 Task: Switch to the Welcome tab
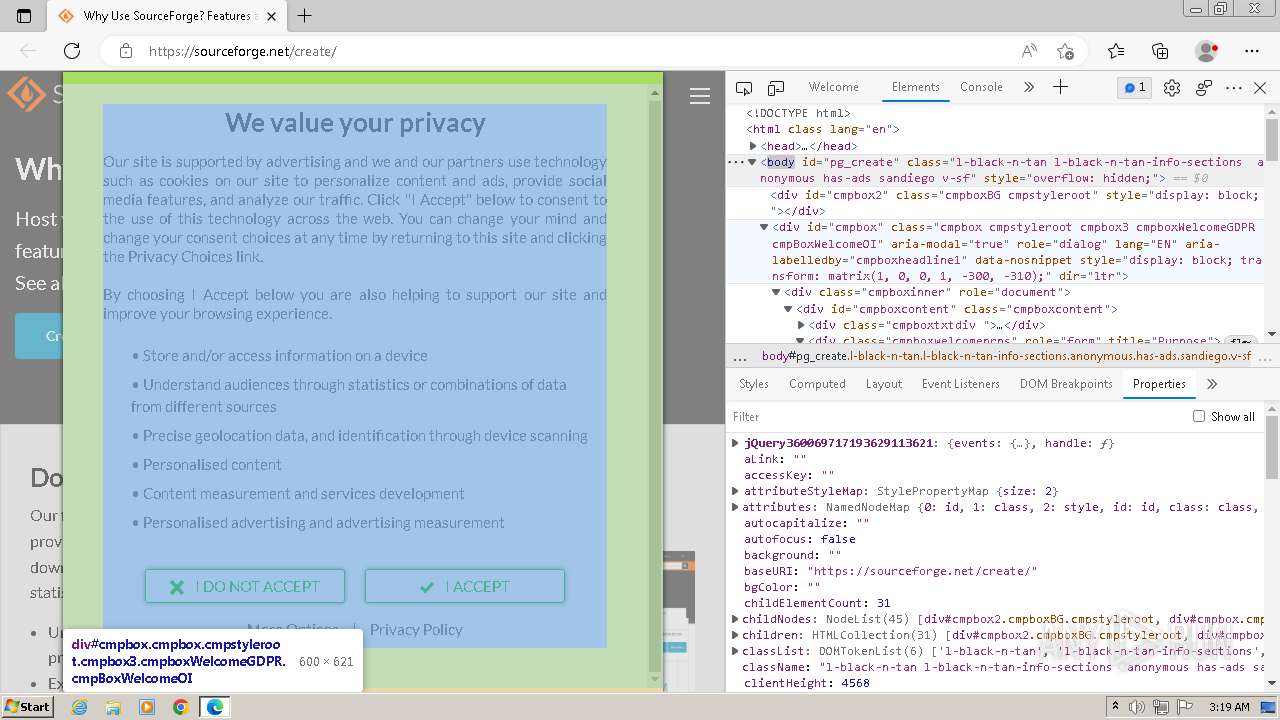[833, 87]
